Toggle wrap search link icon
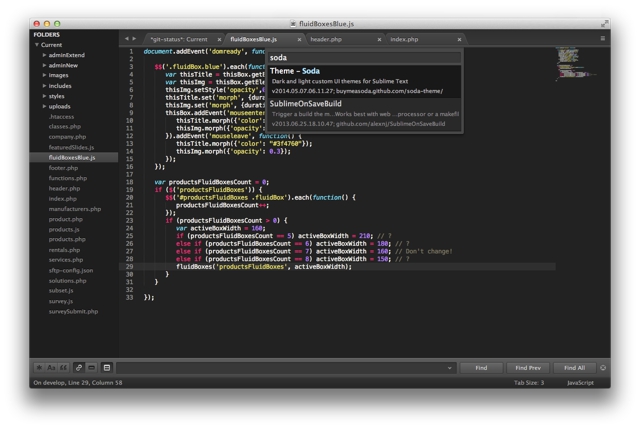This screenshot has height=429, width=640. [x=79, y=368]
